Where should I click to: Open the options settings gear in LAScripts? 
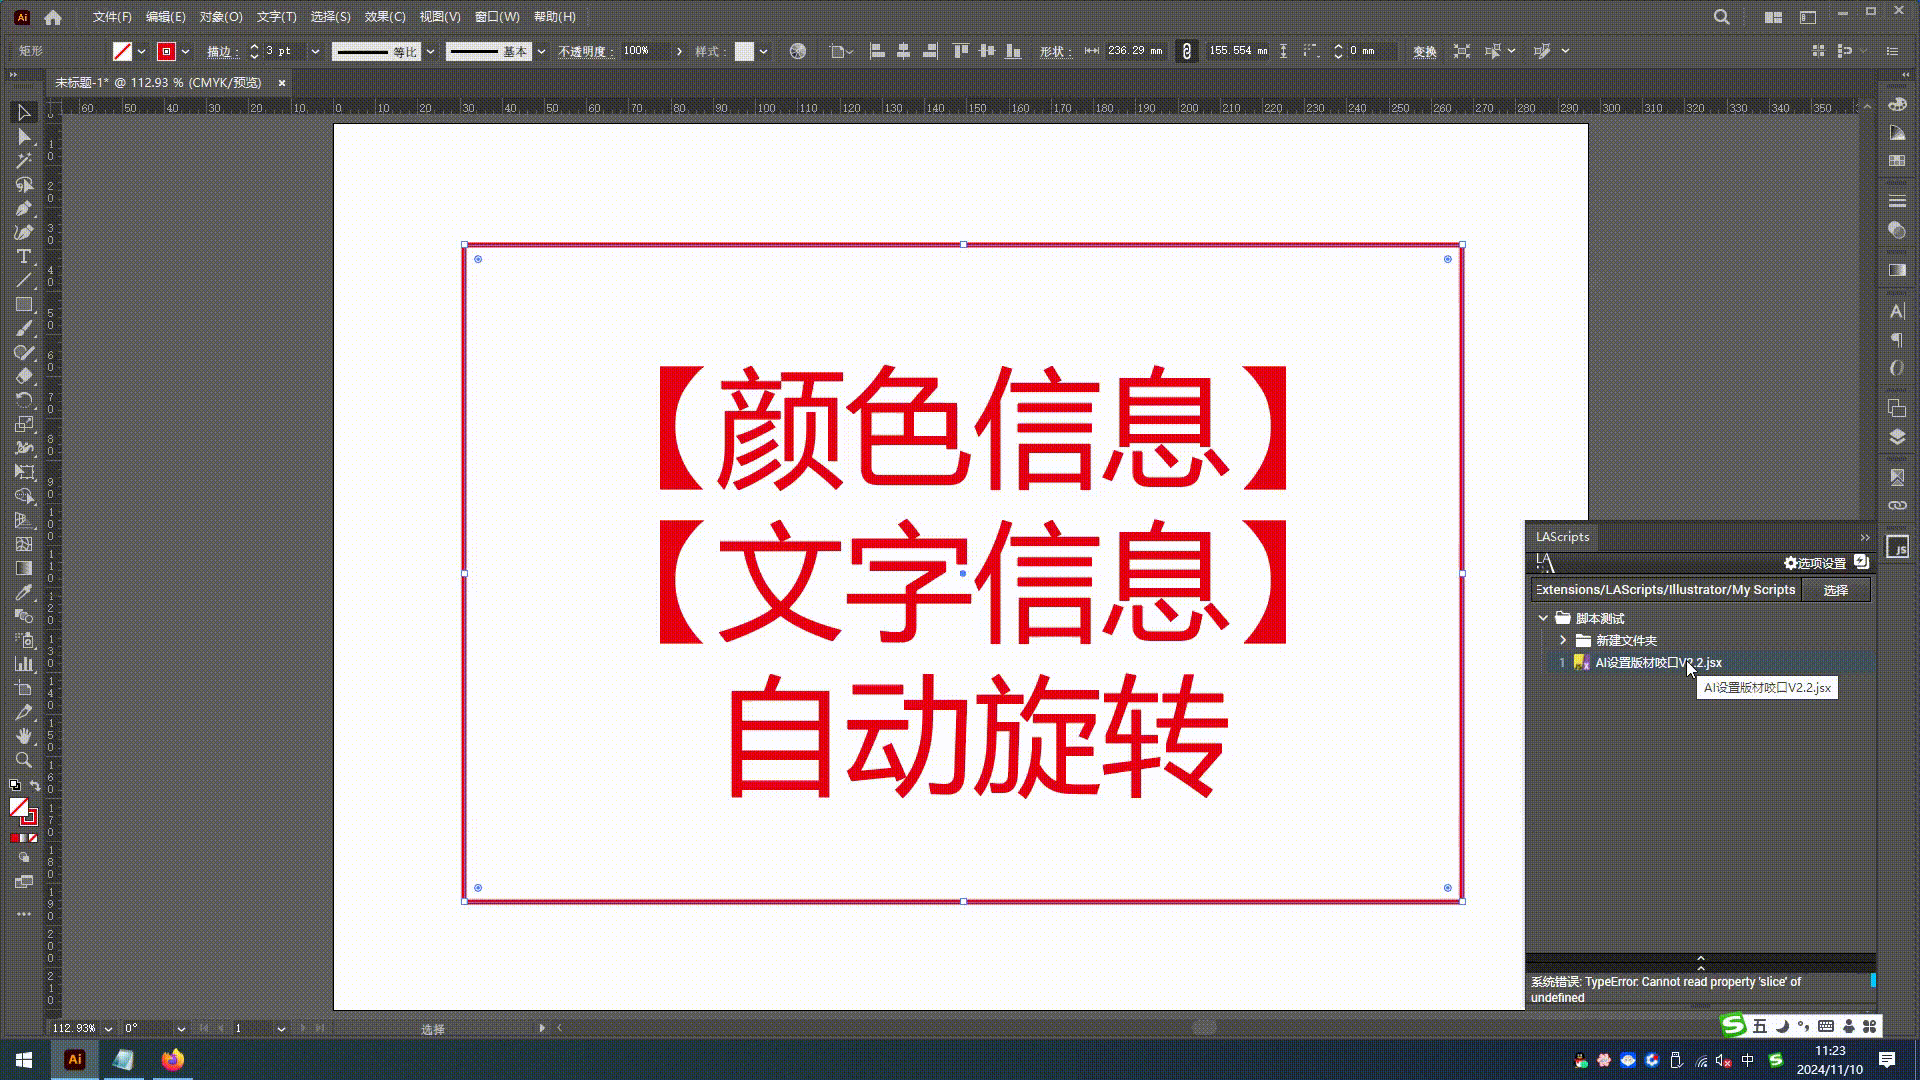point(1790,563)
